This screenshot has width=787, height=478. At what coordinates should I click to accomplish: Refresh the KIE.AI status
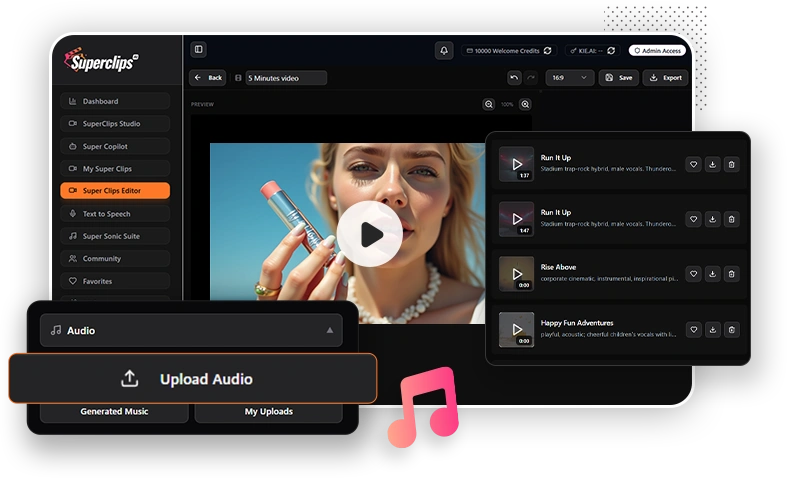pos(611,51)
